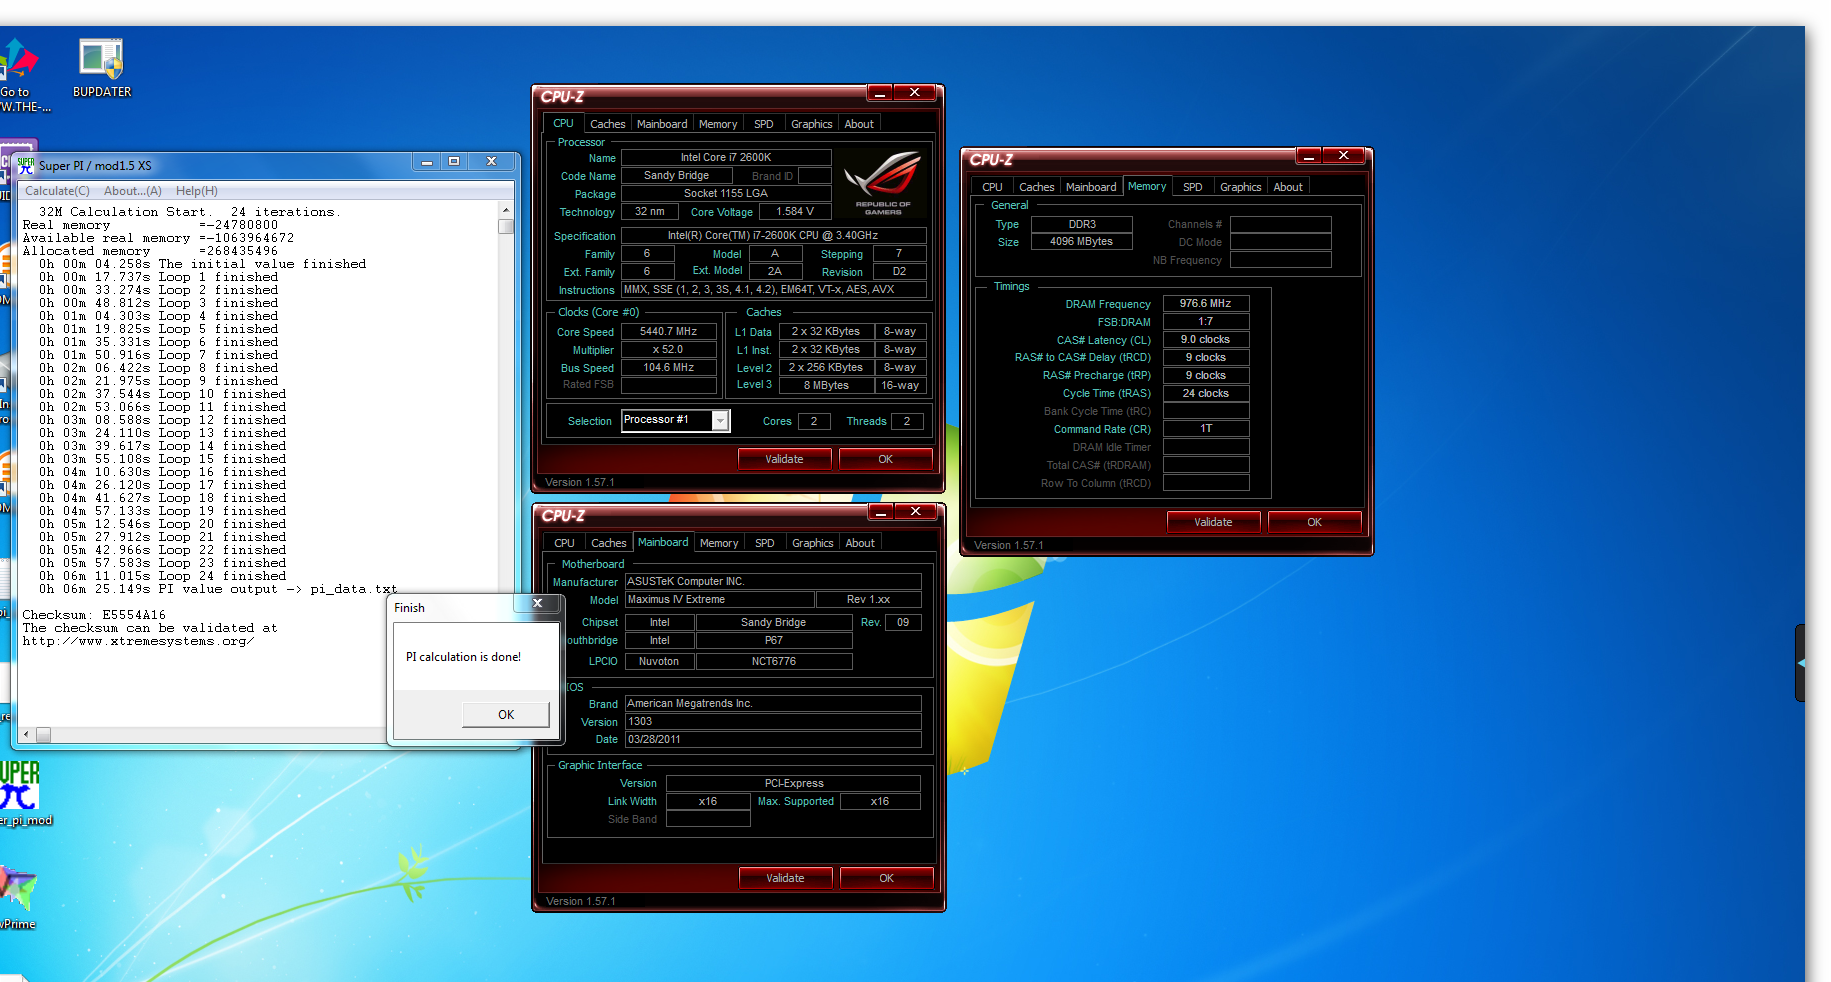The height and width of the screenshot is (982, 1831).
Task: Click the BIOS Date 03/28/2011 field
Action: 773,740
